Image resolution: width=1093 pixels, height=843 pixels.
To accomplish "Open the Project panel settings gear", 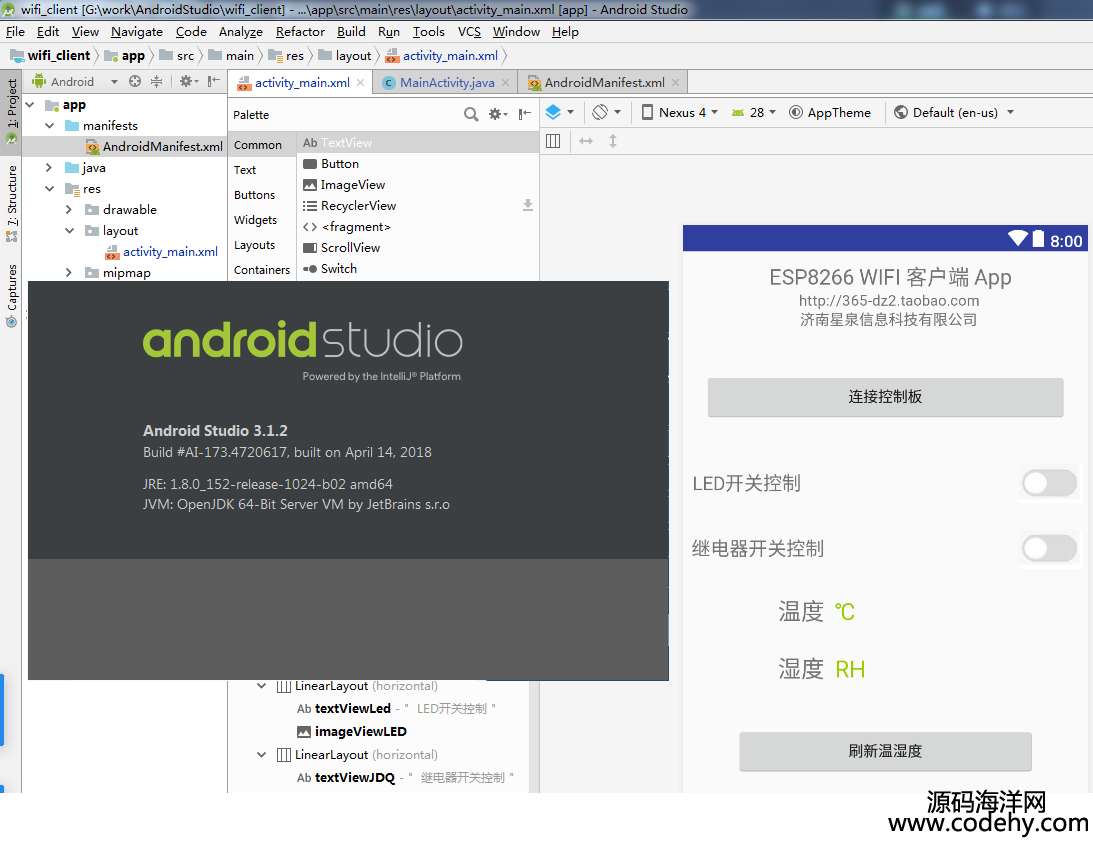I will click(x=188, y=82).
